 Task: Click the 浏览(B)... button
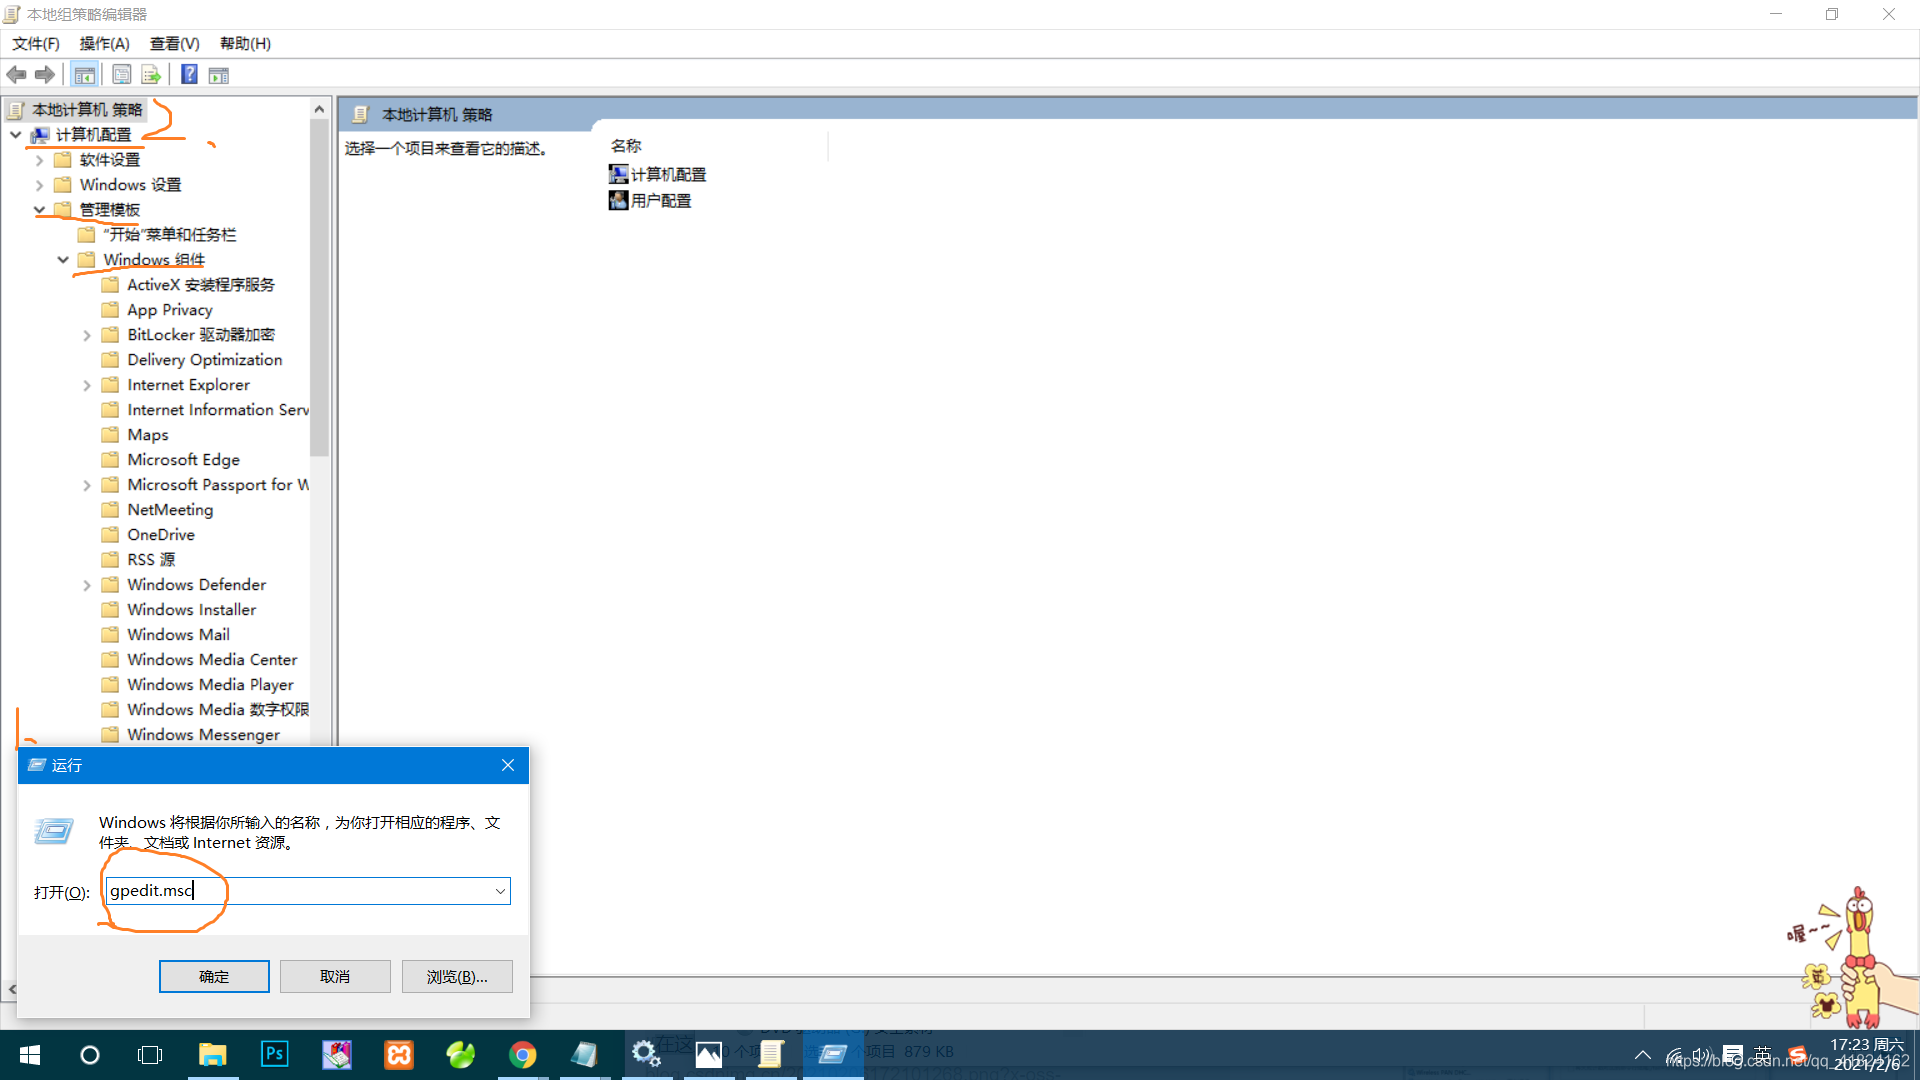pos(457,976)
